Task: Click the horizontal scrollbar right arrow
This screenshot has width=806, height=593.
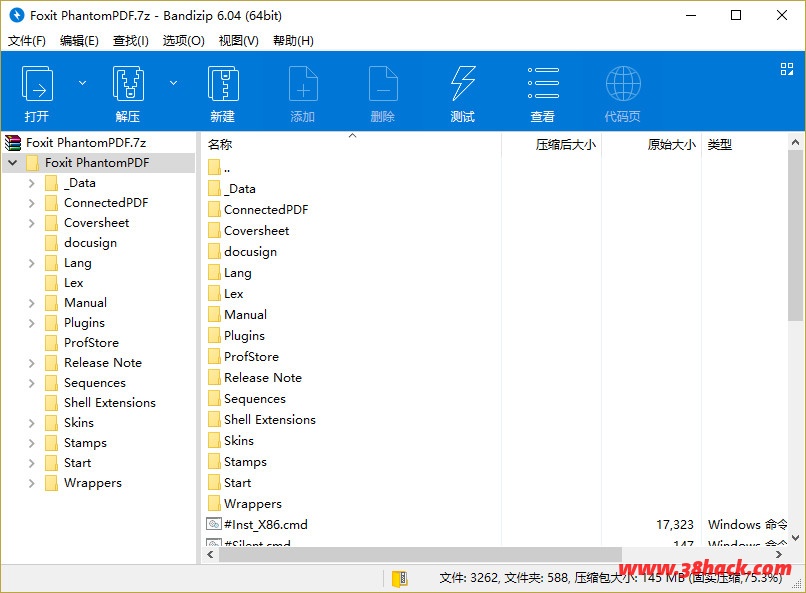Action: coord(779,555)
